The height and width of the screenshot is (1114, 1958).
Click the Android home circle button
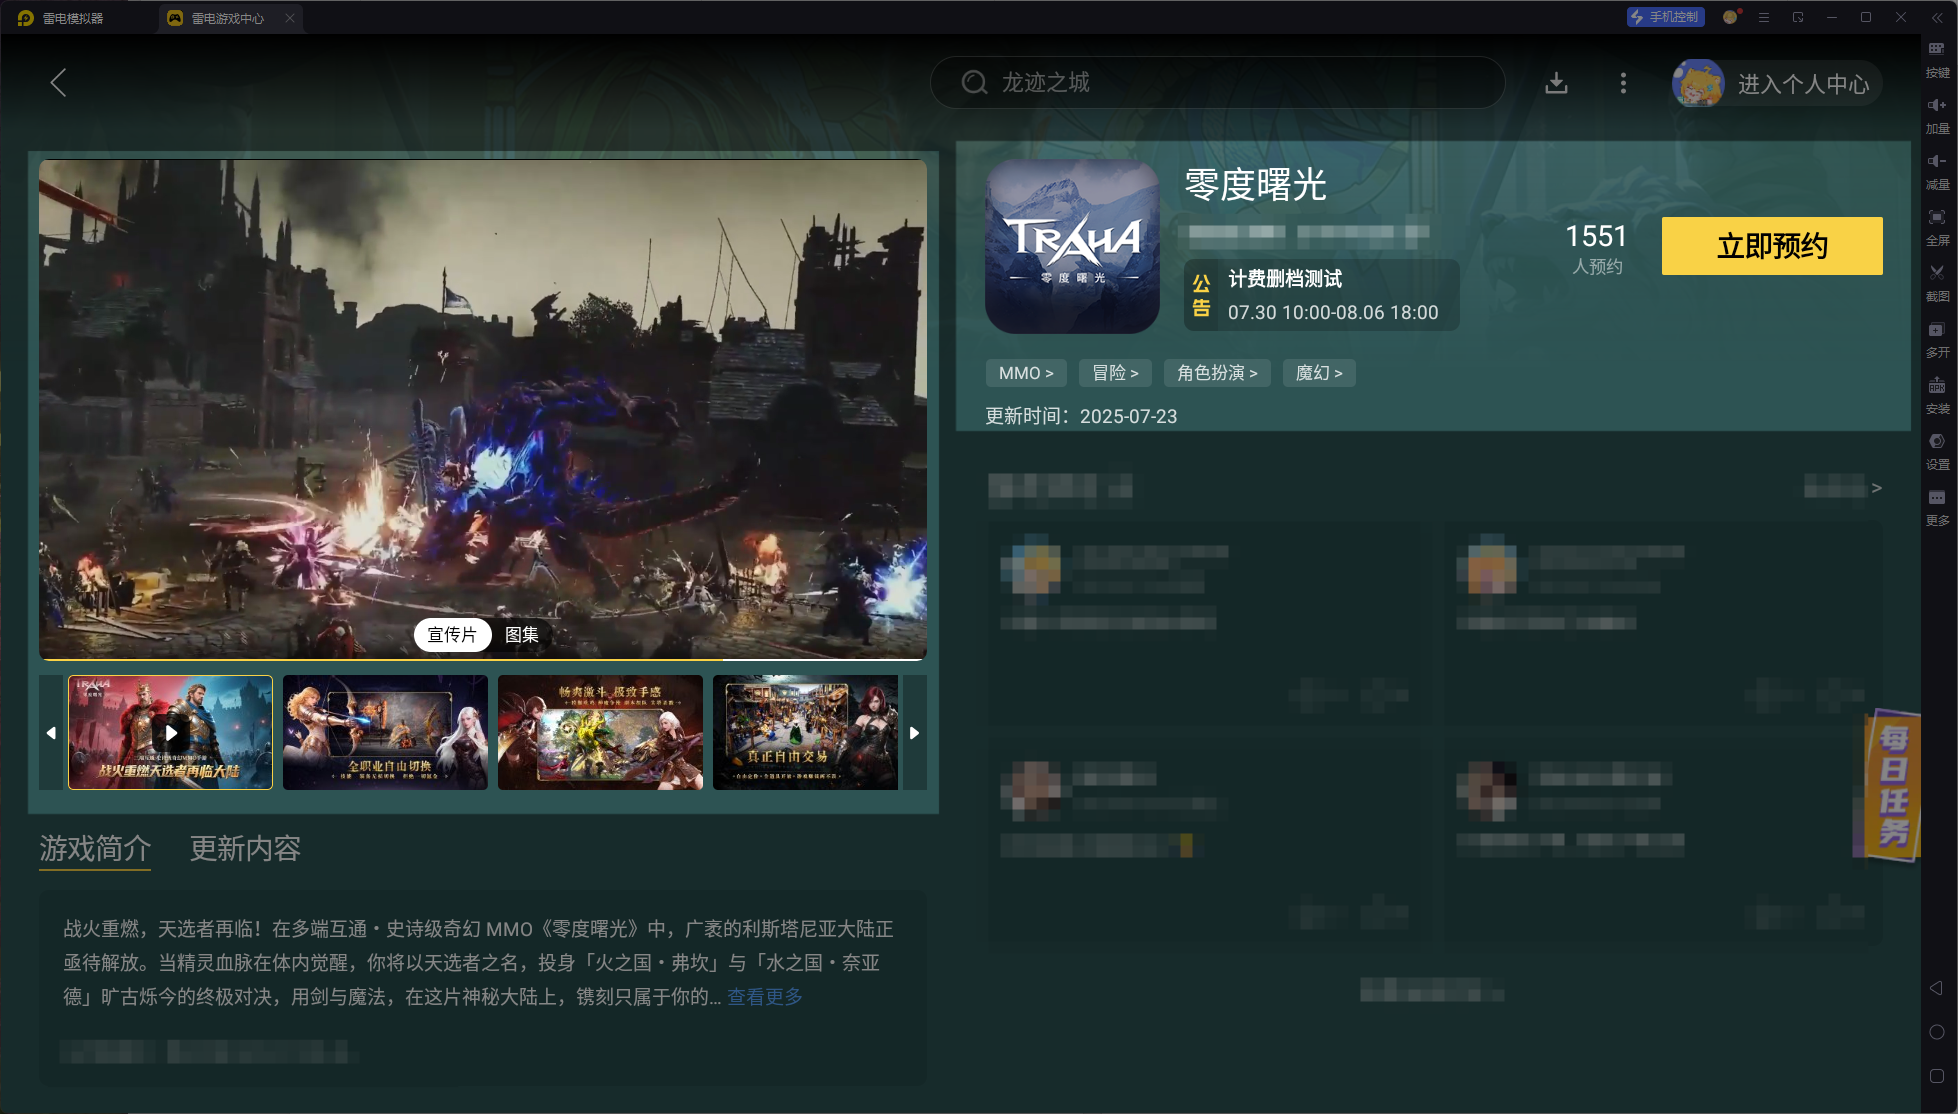[x=1937, y=1032]
